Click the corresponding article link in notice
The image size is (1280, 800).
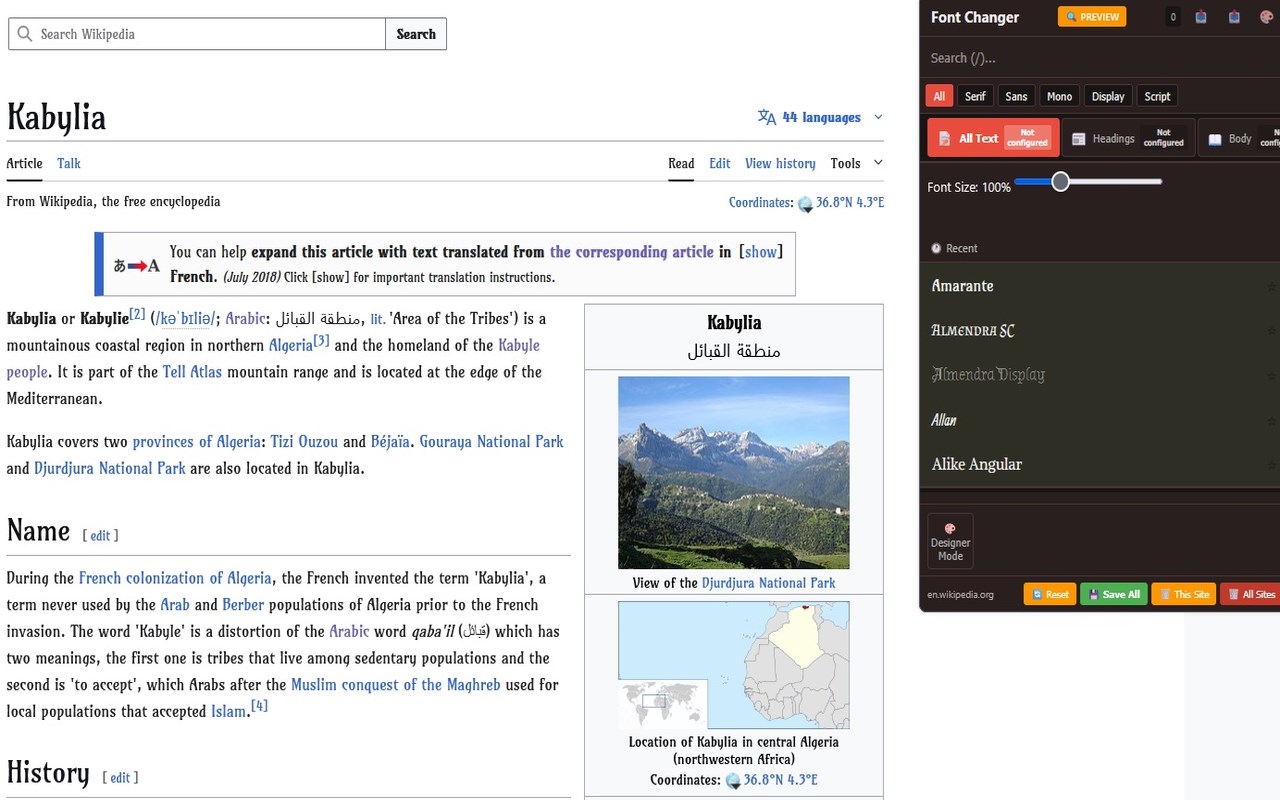632,252
